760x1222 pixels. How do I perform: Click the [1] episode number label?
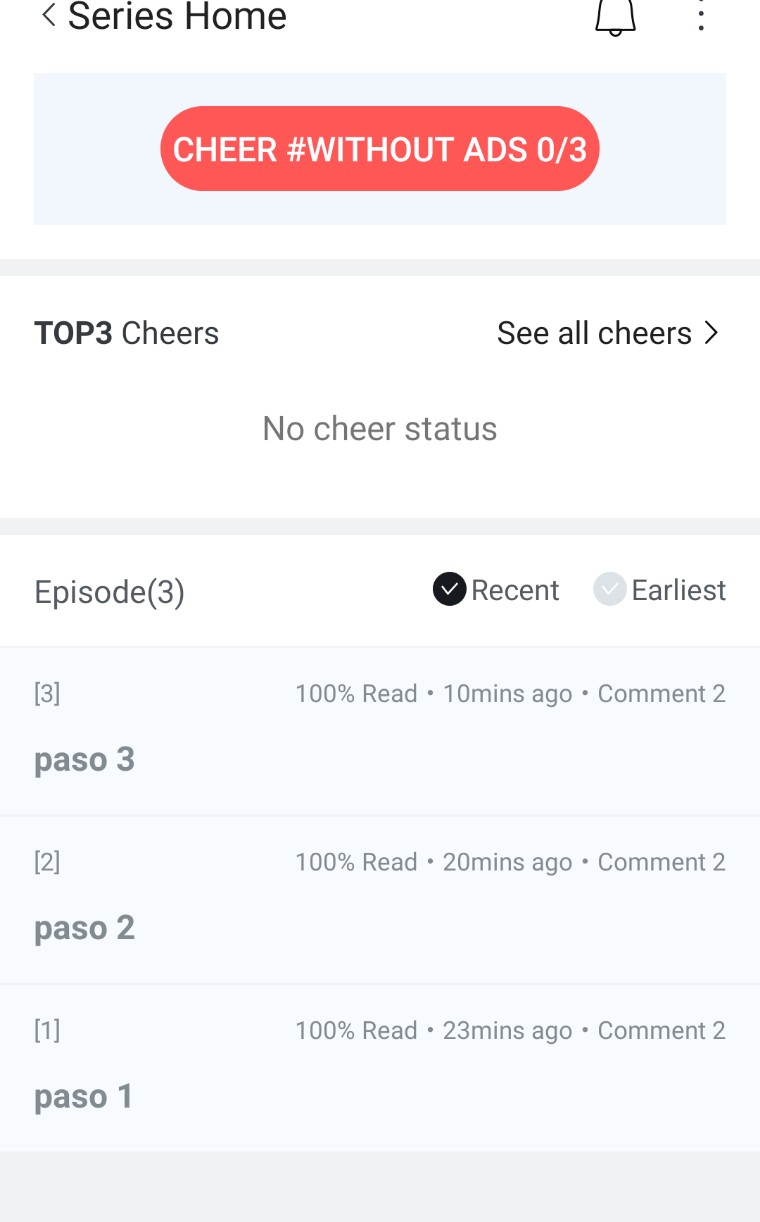click(47, 1031)
